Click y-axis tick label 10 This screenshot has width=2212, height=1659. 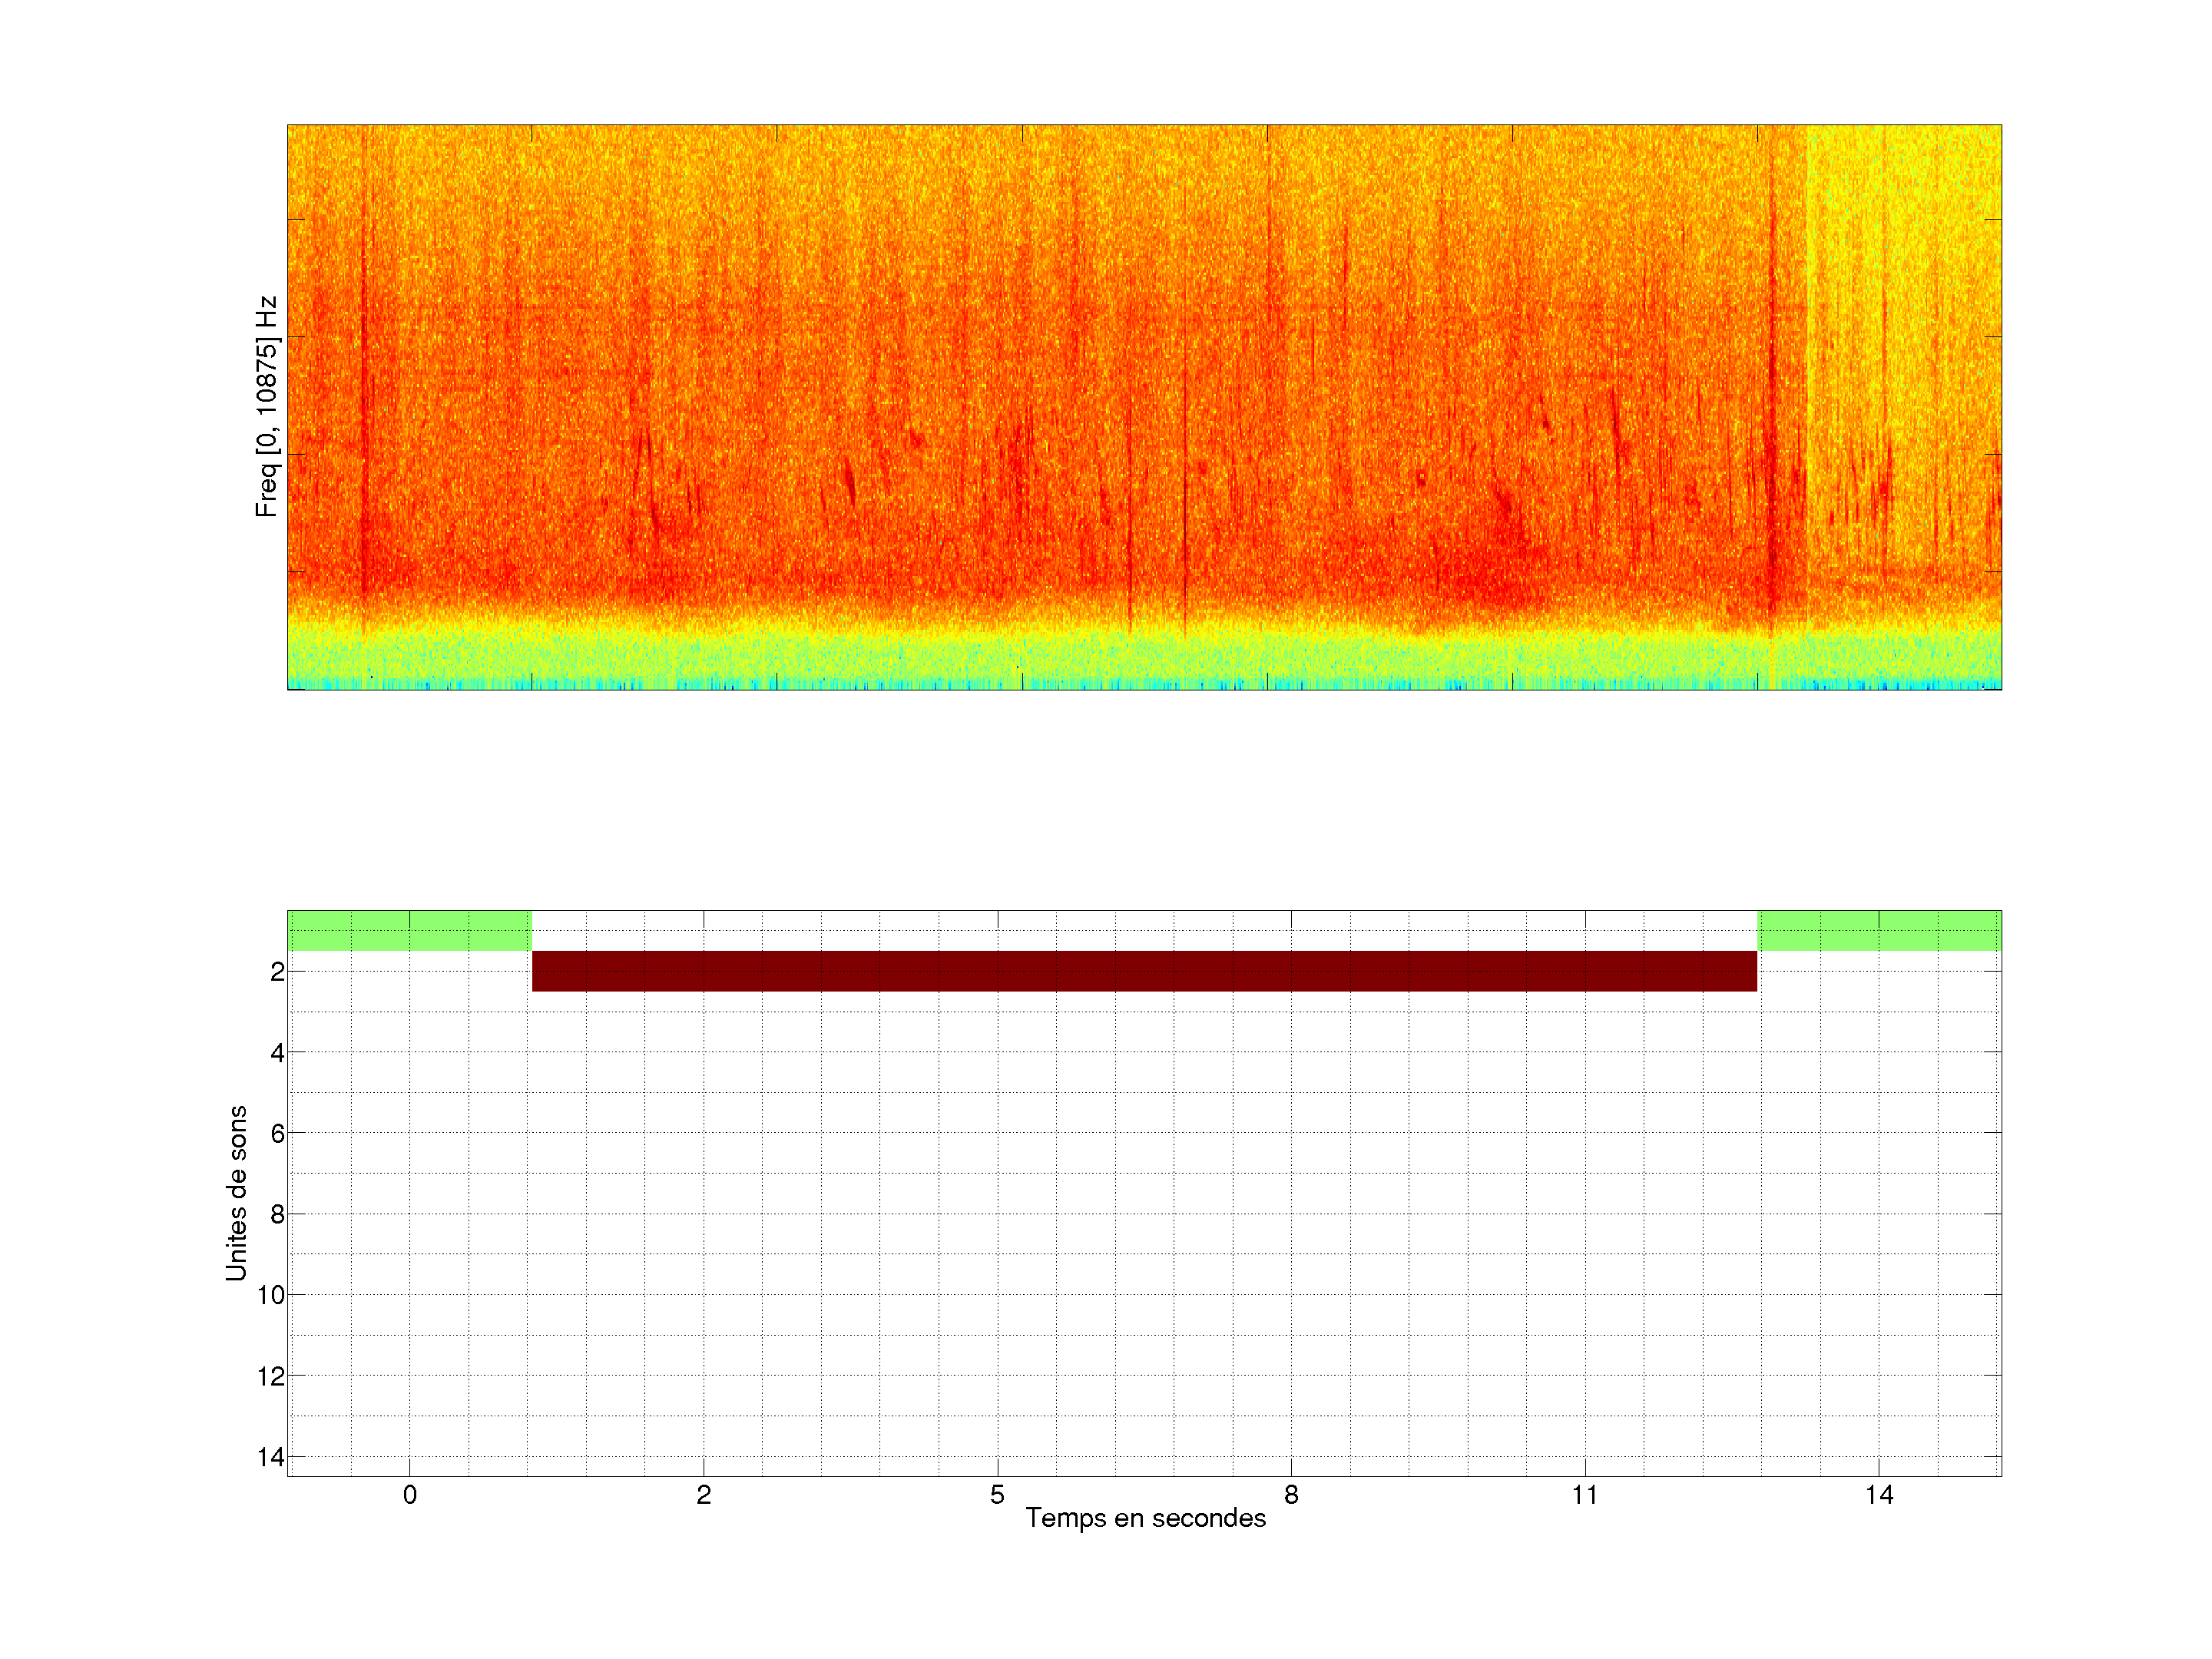[271, 1296]
